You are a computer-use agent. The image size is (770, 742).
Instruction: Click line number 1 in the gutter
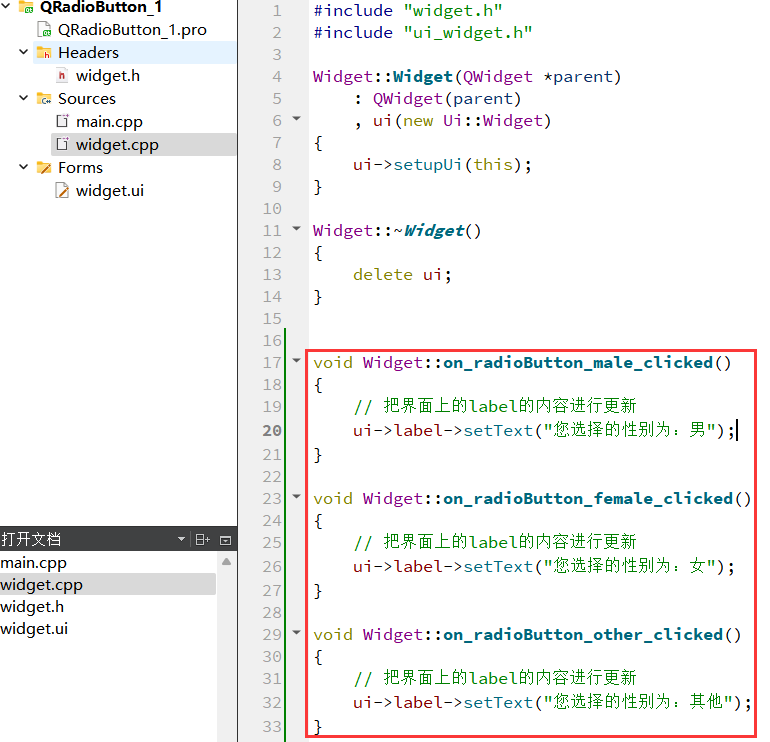pyautogui.click(x=277, y=10)
